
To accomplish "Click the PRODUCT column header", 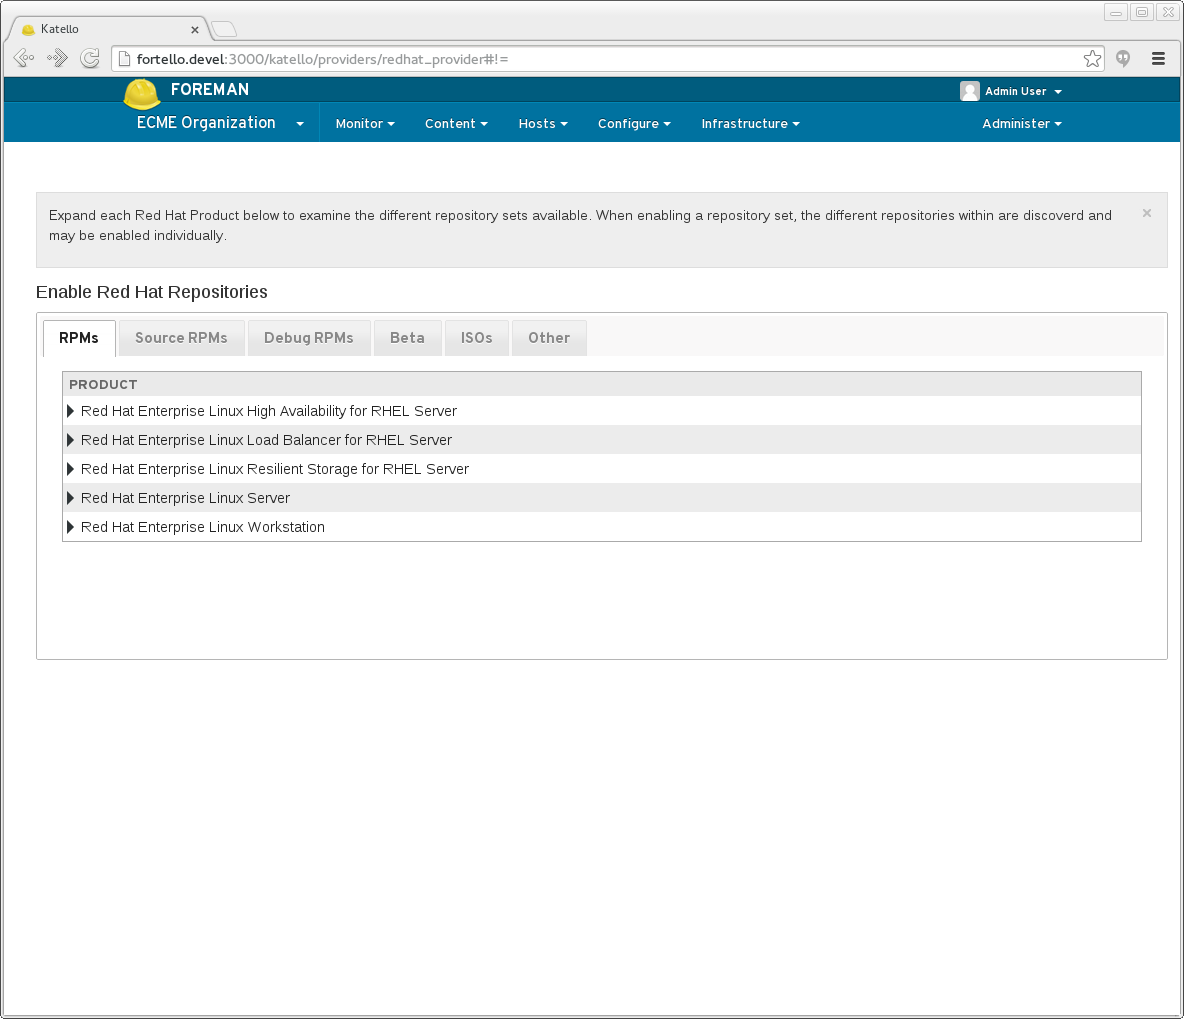I will click(103, 384).
